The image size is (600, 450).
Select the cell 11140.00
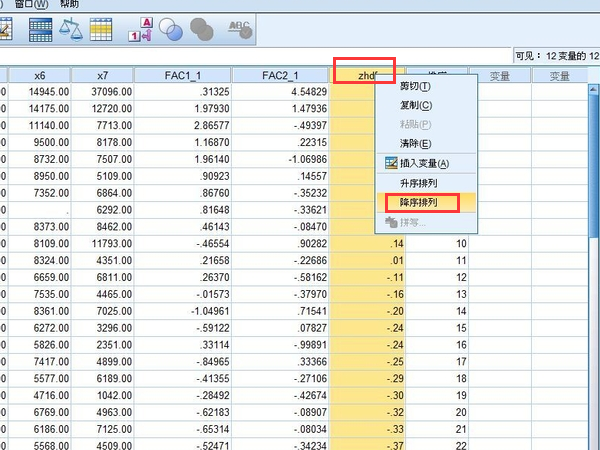[40, 126]
